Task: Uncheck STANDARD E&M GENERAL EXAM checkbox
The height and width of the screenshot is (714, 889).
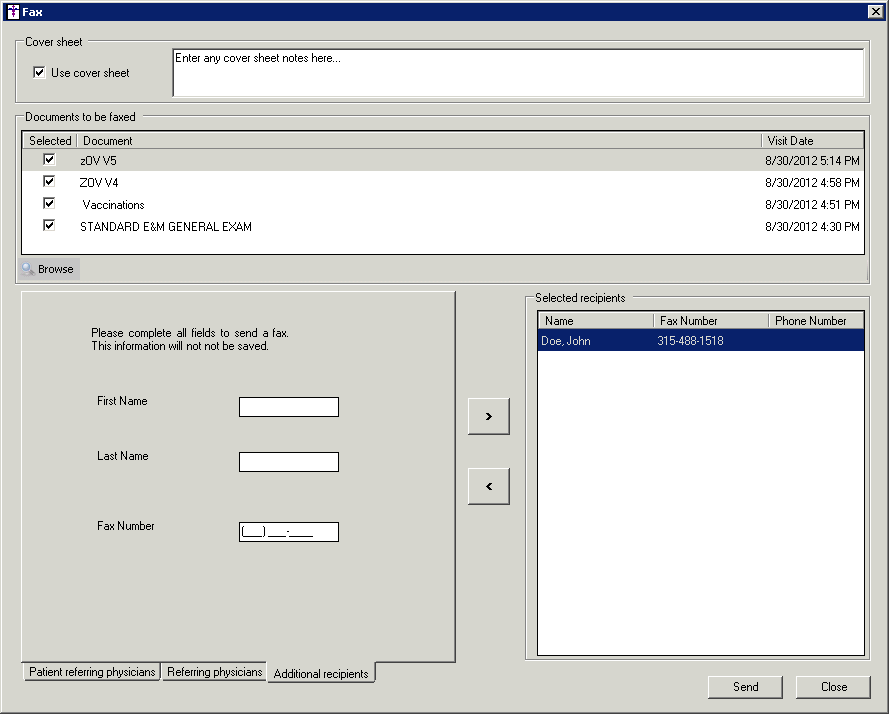Action: [48, 226]
